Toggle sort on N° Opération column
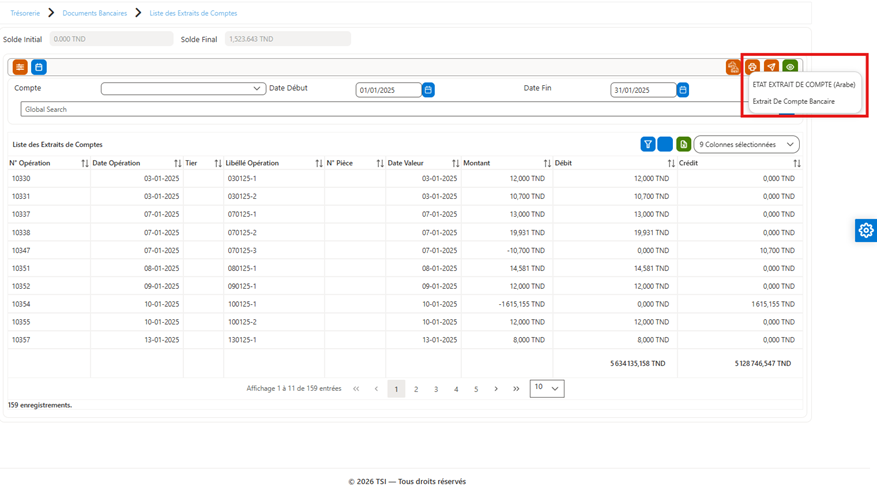877x491 pixels. click(x=84, y=163)
